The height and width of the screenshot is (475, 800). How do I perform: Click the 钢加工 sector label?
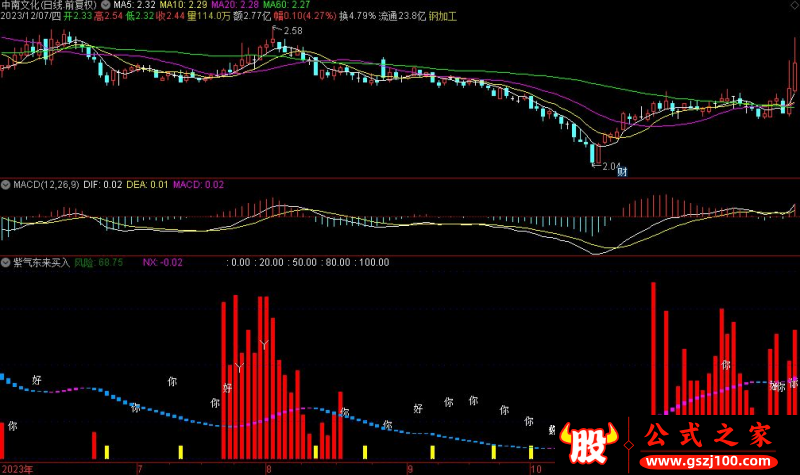(442, 16)
